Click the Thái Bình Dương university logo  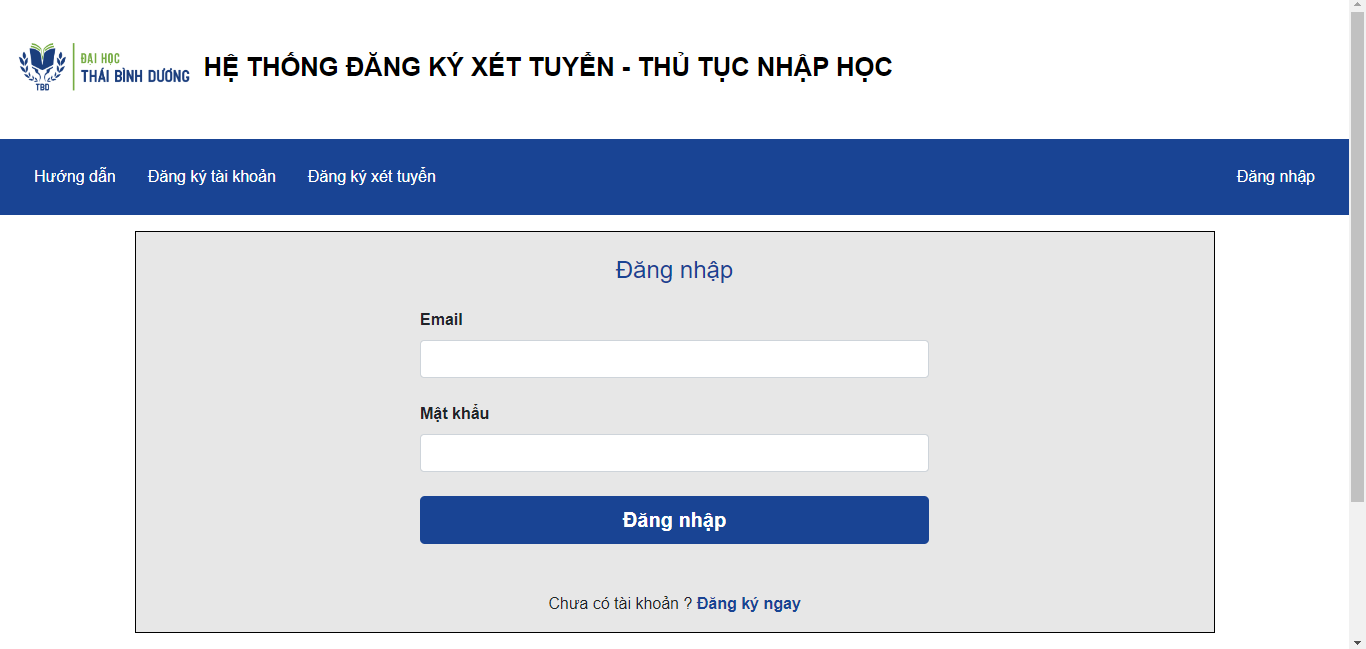coord(103,67)
